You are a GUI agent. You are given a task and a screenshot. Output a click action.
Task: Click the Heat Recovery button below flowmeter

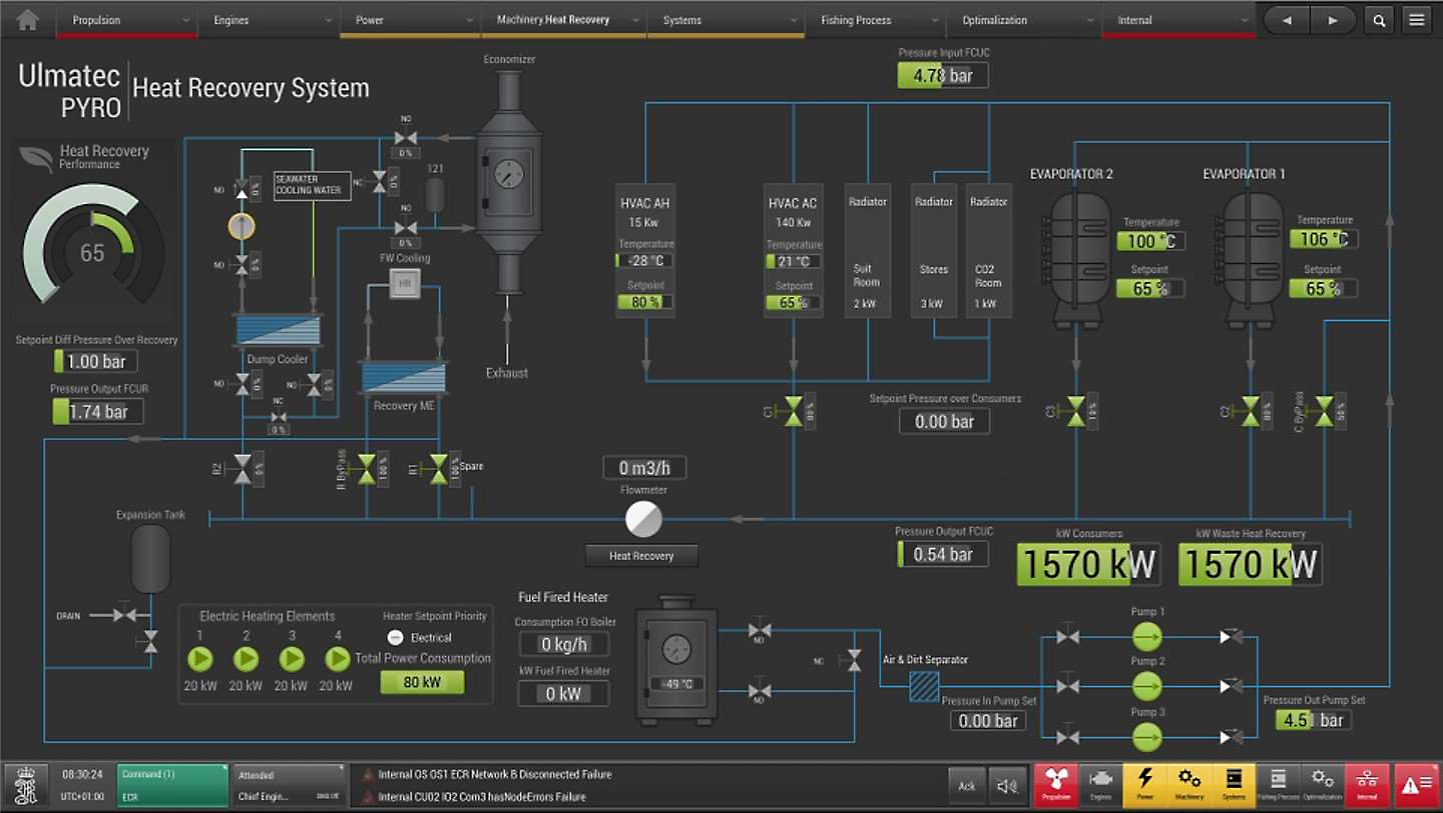(641, 556)
